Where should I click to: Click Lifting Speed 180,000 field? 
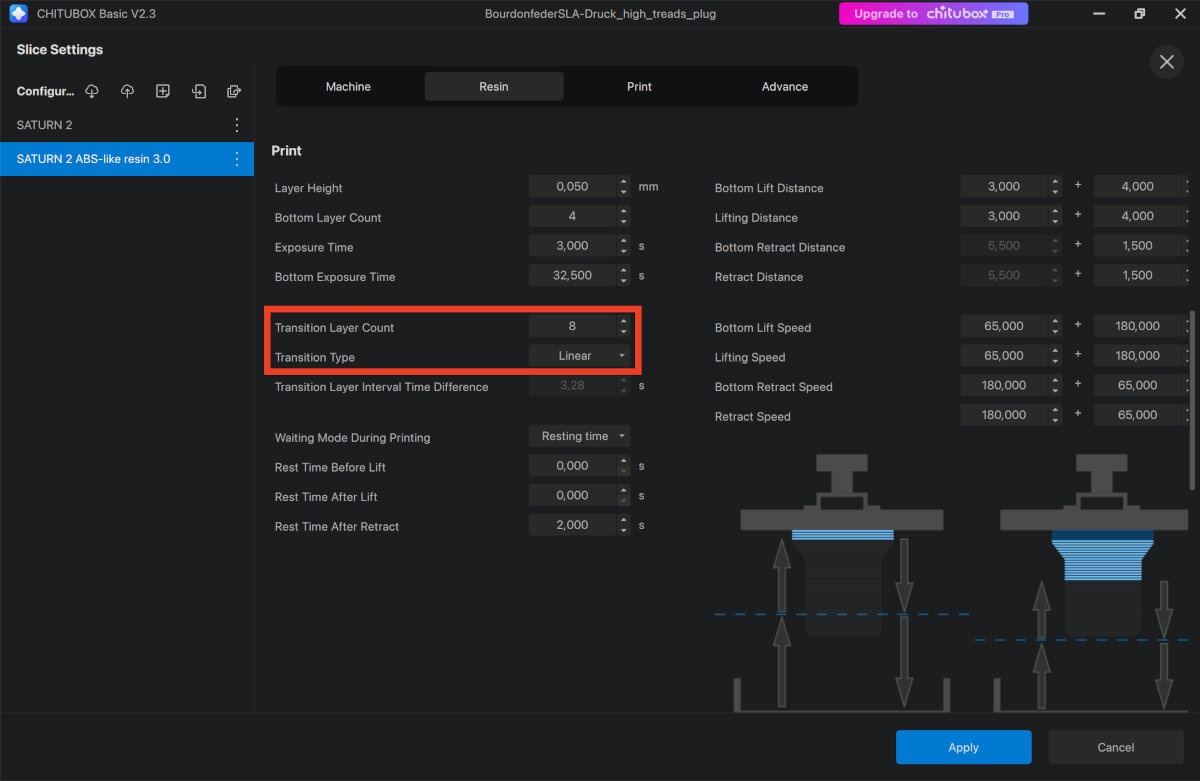(1138, 356)
